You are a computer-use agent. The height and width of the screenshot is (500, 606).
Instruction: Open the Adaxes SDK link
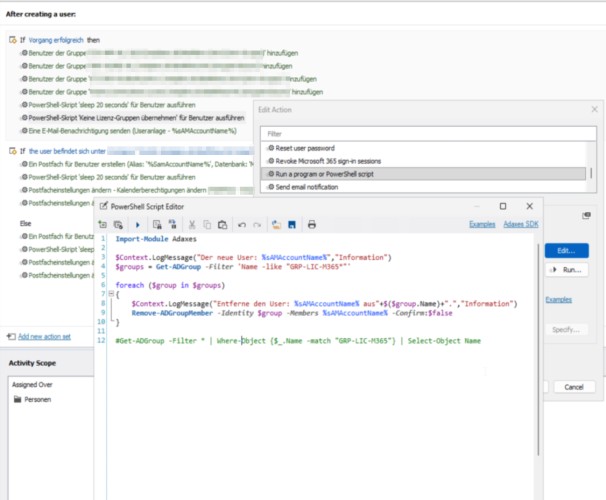[x=521, y=224]
